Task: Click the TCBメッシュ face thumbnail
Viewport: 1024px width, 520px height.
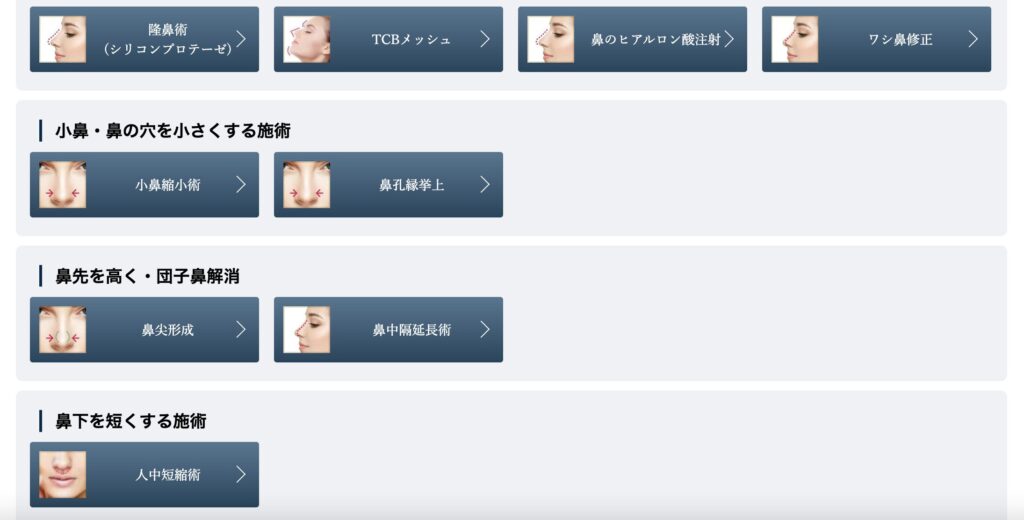Action: point(306,39)
